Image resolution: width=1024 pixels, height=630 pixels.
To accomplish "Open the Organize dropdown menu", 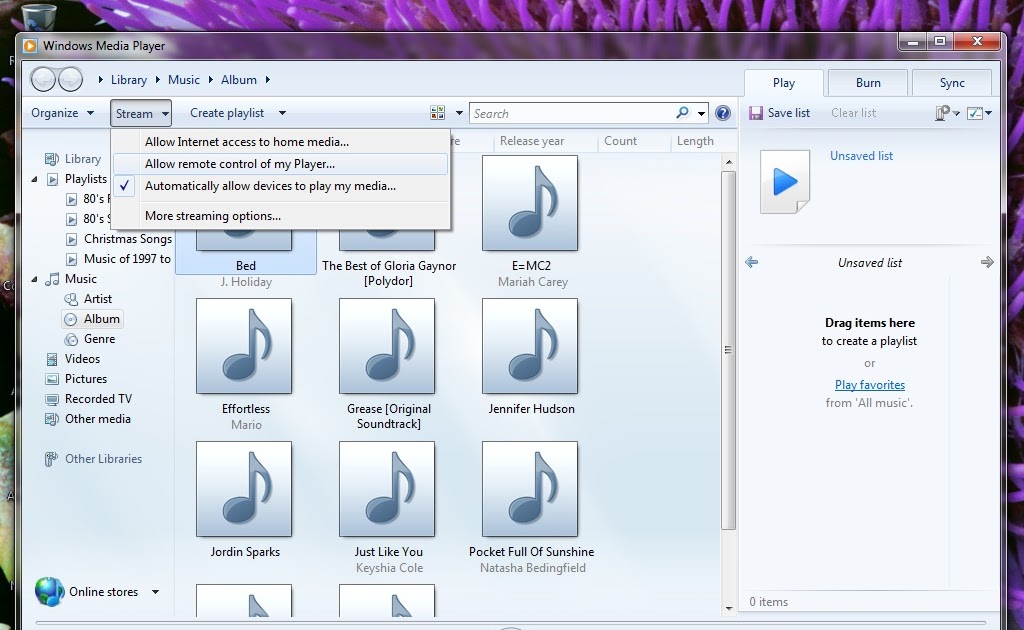I will pos(63,113).
